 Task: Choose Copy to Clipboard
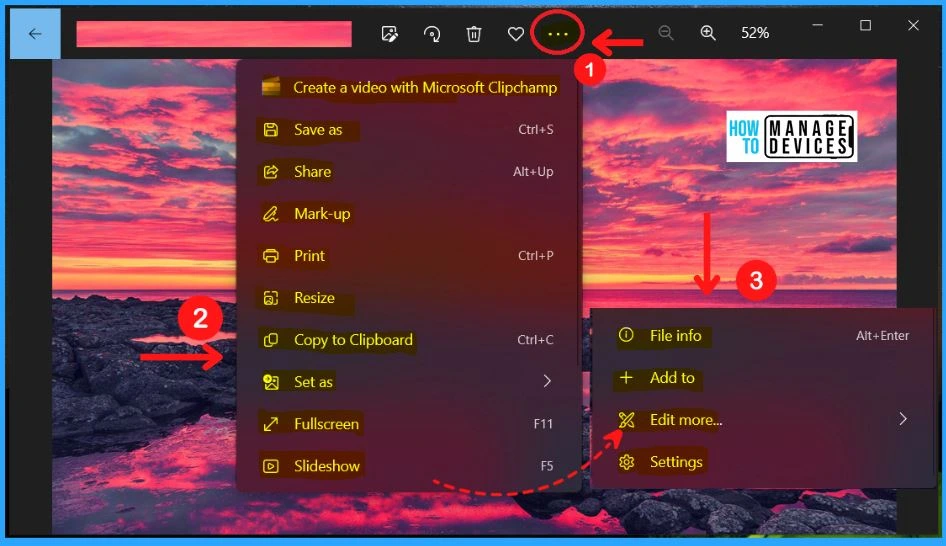point(409,340)
